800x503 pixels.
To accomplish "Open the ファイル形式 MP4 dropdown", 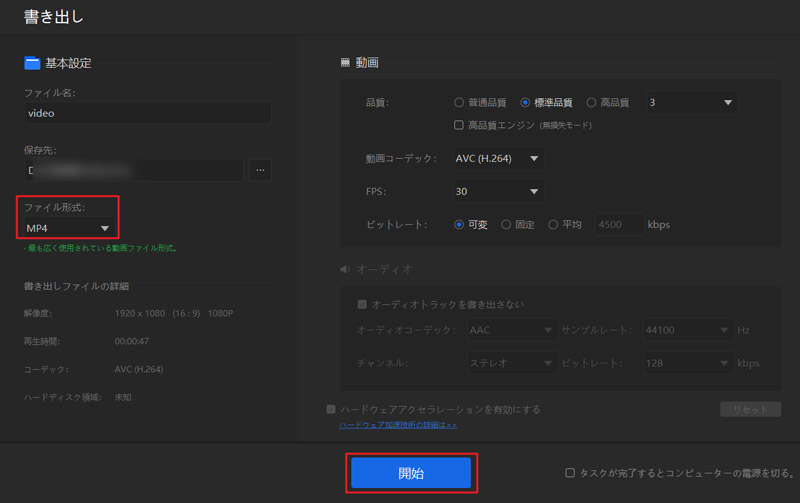I will [x=68, y=228].
